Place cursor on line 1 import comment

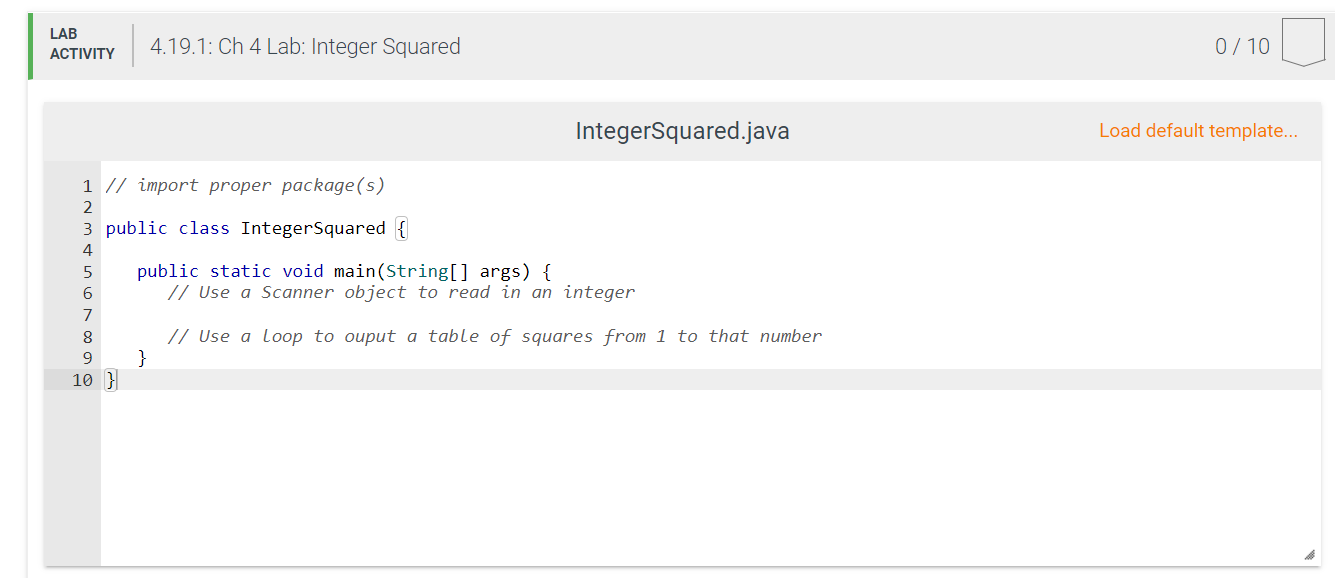click(244, 185)
